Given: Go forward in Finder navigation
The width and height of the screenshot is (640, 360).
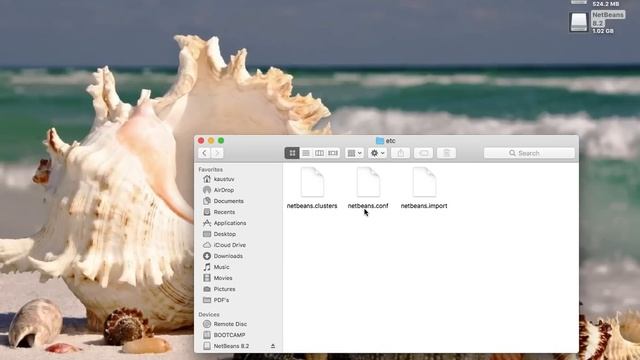Looking at the screenshot, I should 218,153.
